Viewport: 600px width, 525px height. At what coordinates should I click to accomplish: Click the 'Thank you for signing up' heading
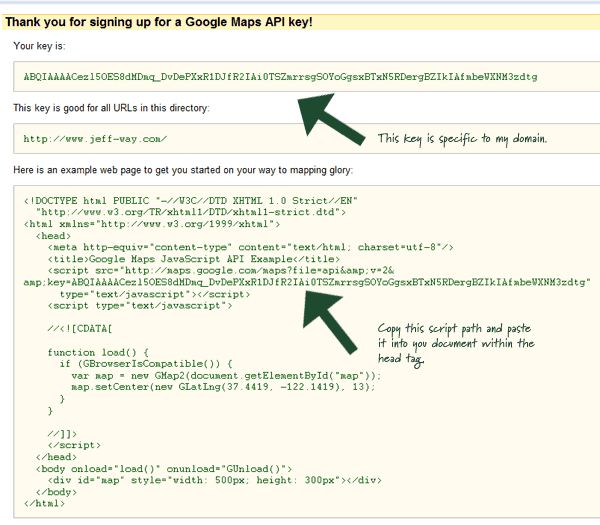159,22
